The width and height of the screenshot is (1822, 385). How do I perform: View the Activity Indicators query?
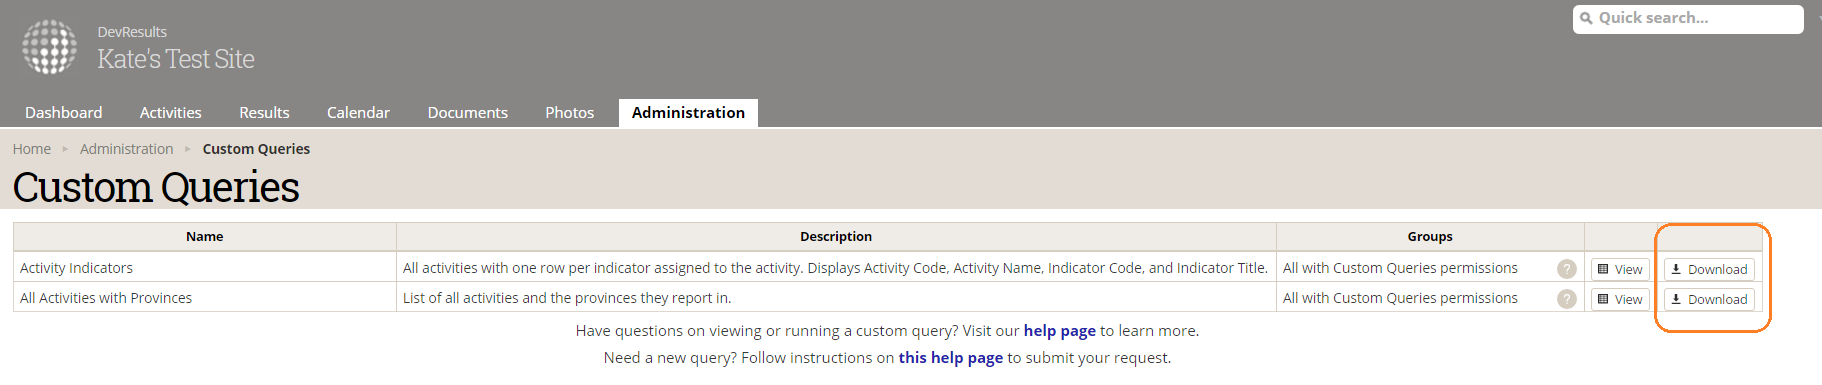1620,269
